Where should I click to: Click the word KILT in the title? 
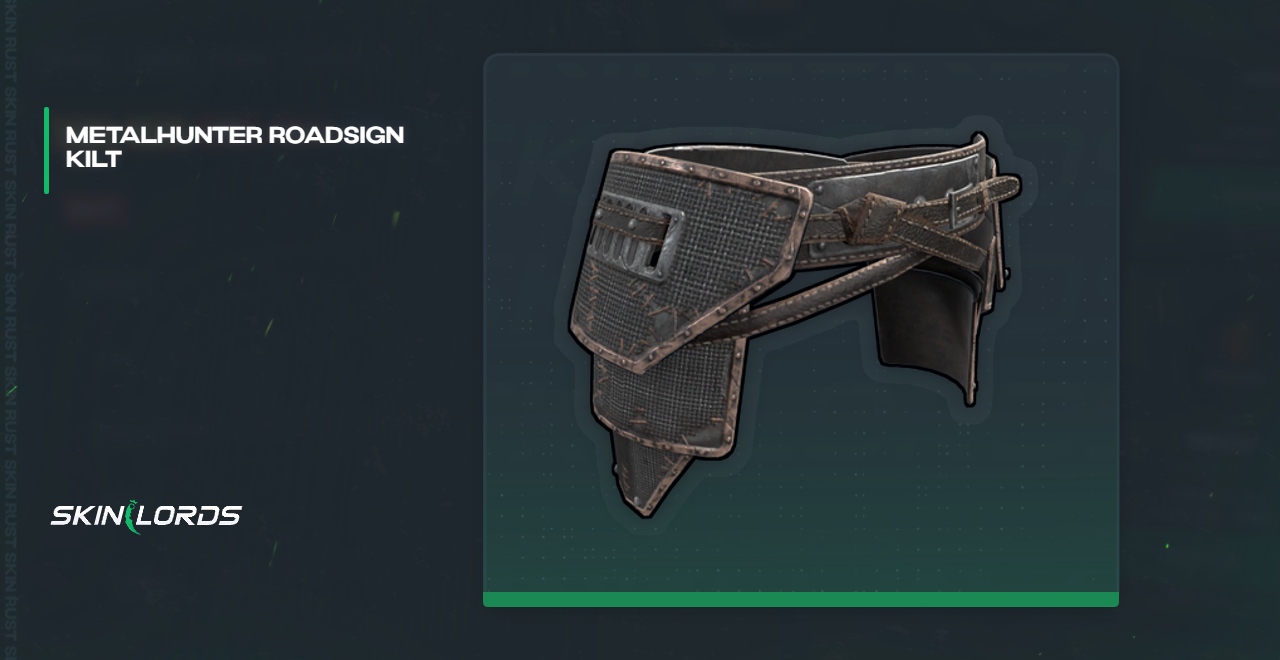(x=93, y=159)
